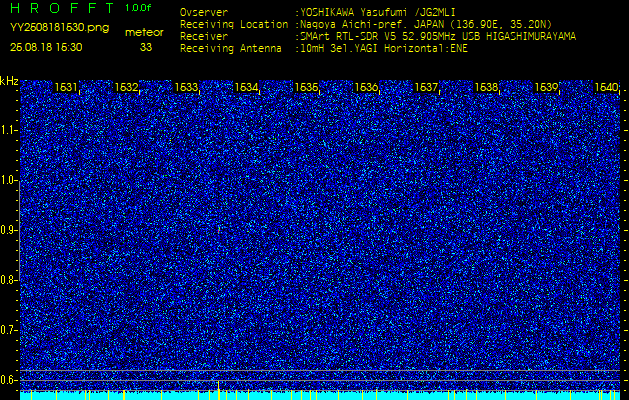Click the 'Receiver' field label
Screen dimensions: 629x400
coord(204,37)
